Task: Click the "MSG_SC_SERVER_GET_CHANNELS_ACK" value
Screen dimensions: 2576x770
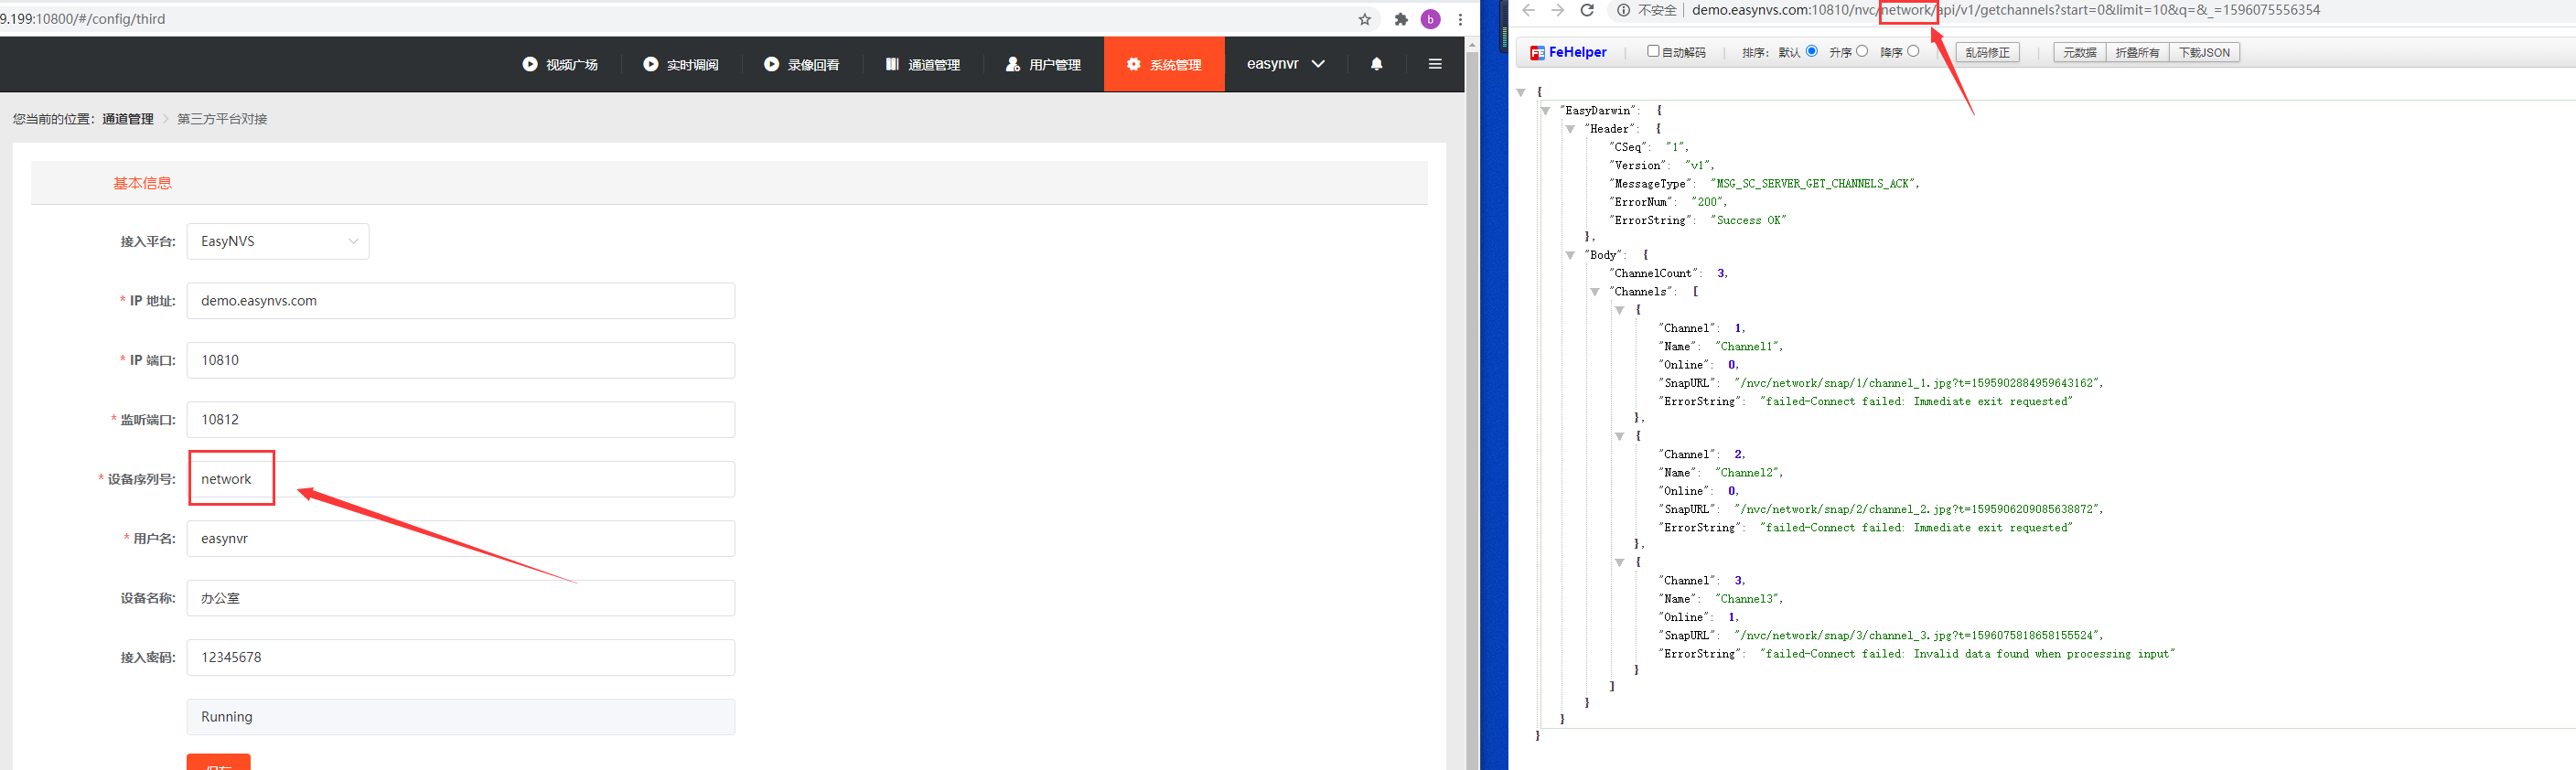Action: pyautogui.click(x=1814, y=184)
